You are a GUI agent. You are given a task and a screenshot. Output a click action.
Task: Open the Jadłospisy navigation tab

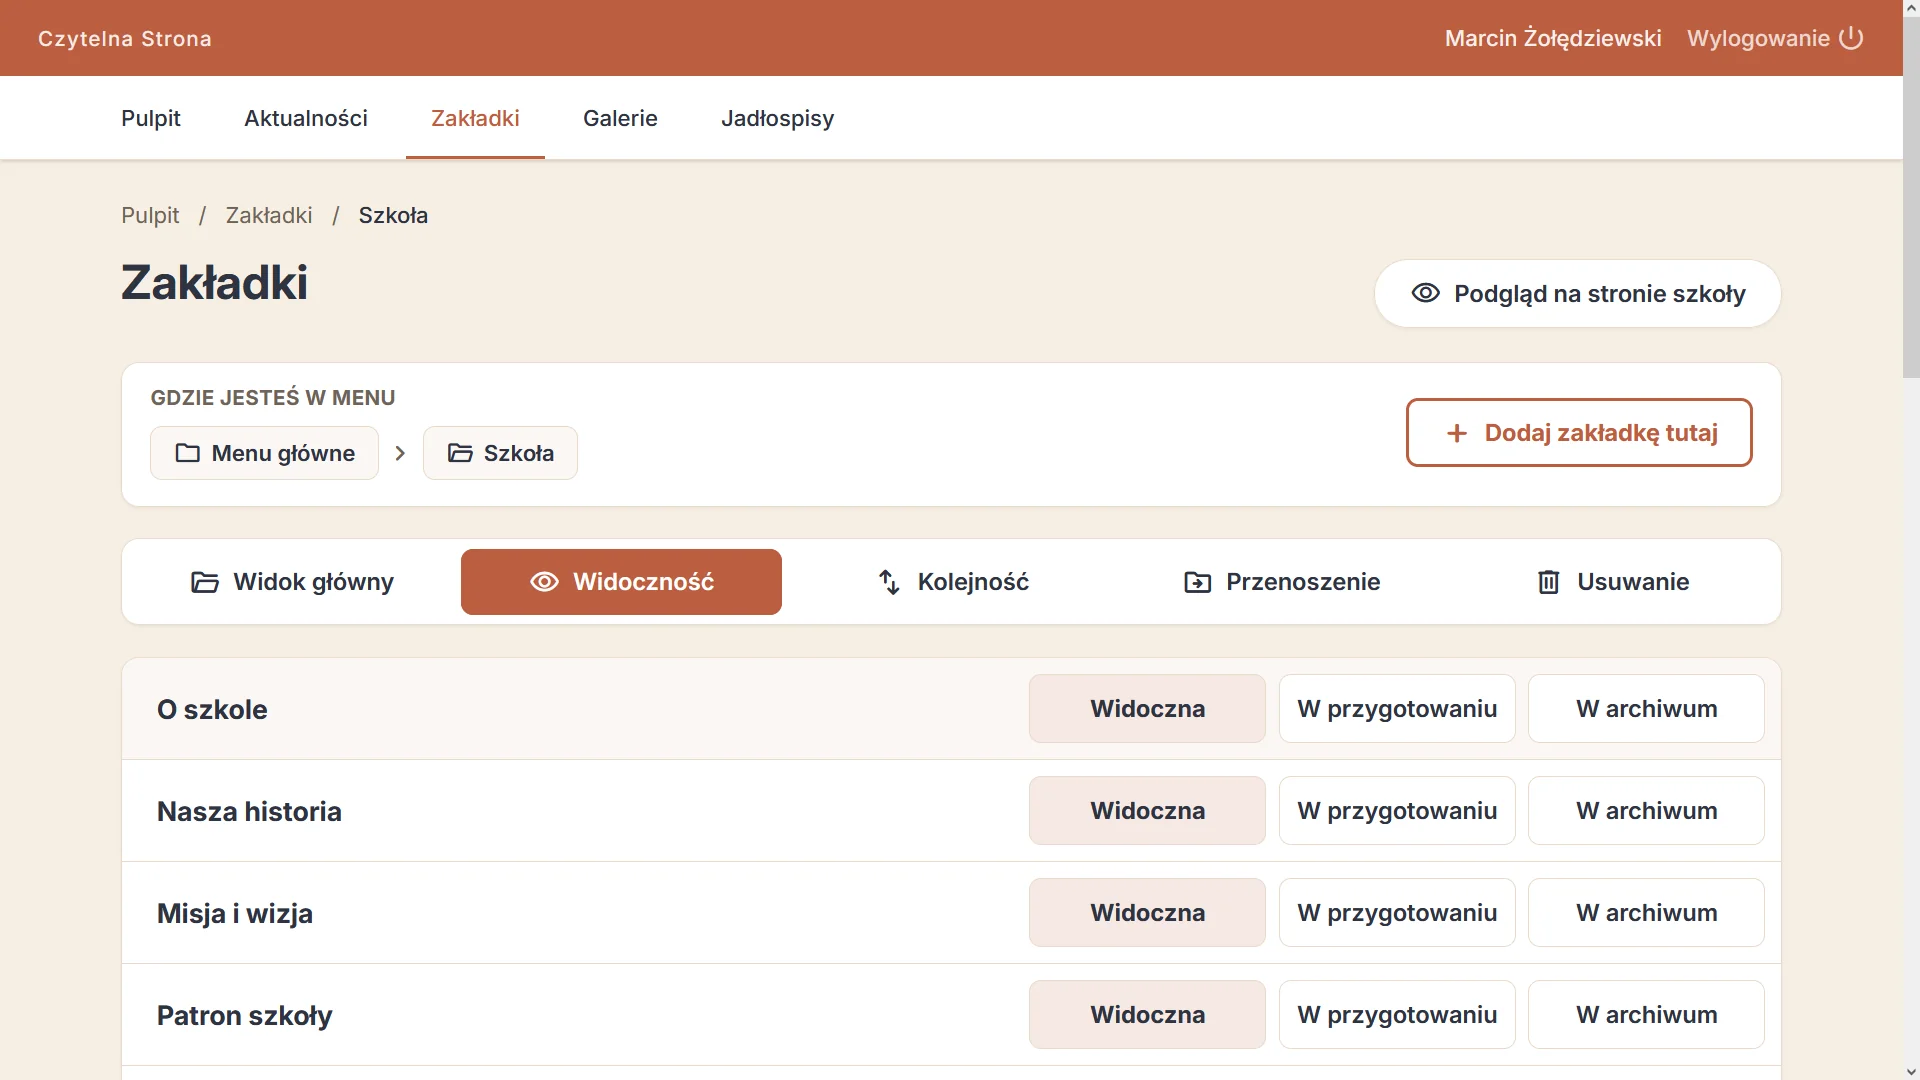click(x=778, y=118)
